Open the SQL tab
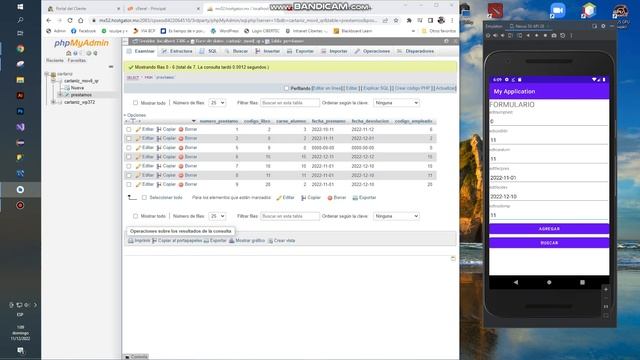The height and width of the screenshot is (360, 640). point(208,51)
